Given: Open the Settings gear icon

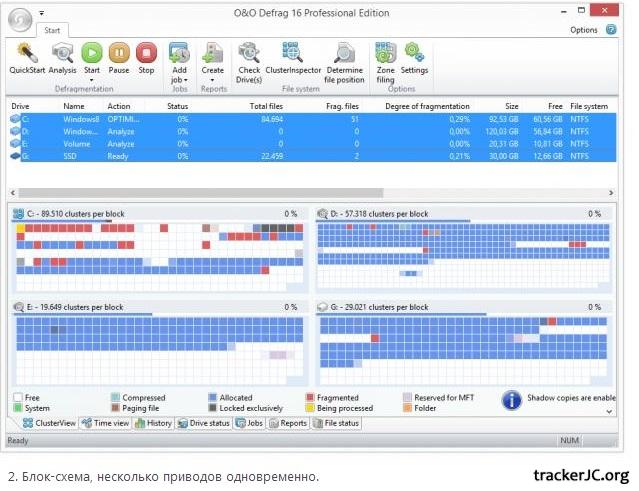Looking at the screenshot, I should (414, 53).
